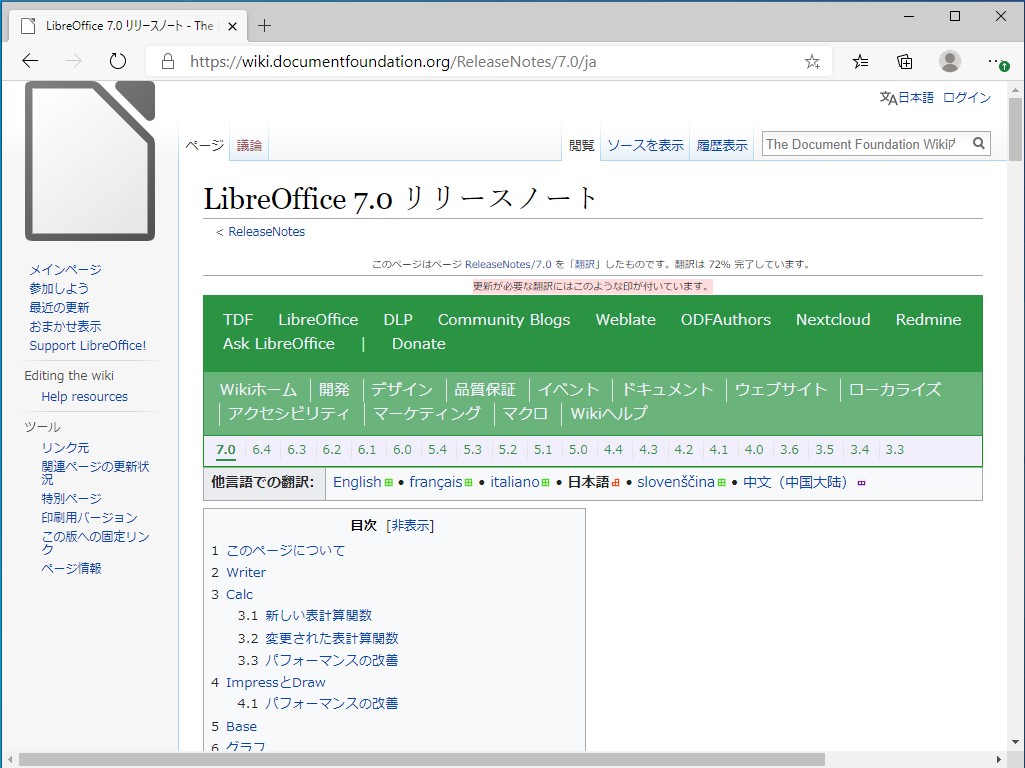The height and width of the screenshot is (768, 1025).
Task: Open the Collections icon in the browser toolbar
Action: (x=904, y=61)
